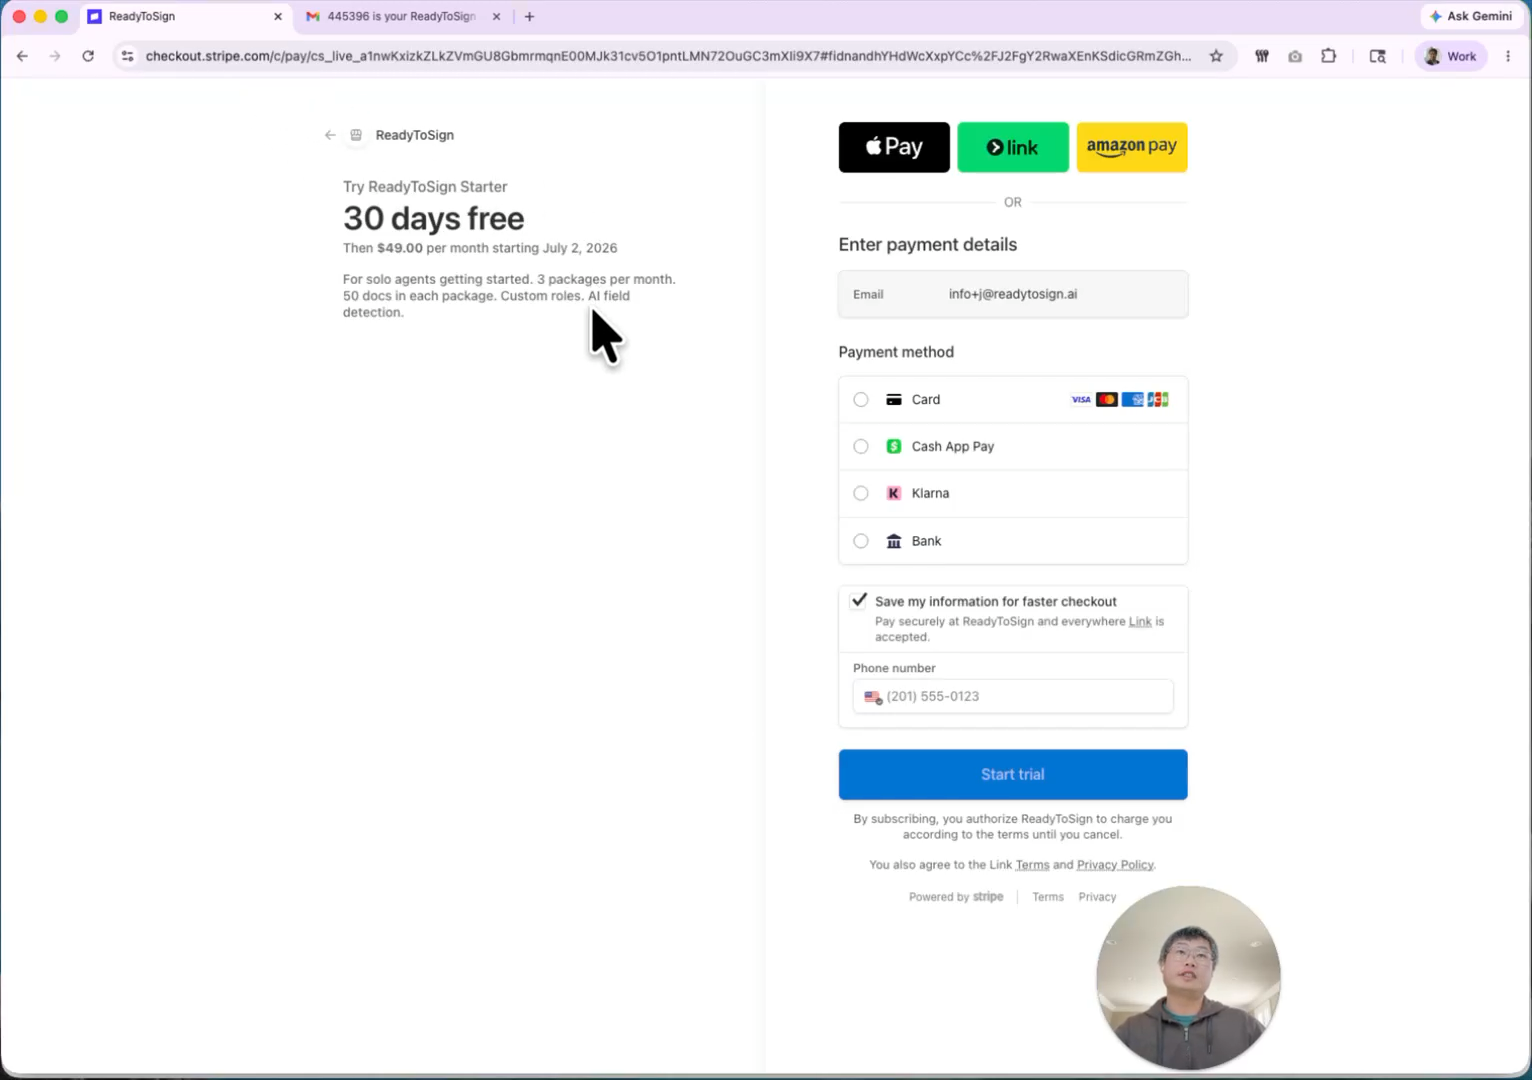Open the Link Terms agreement link
Screen dimensions: 1532x1080
coord(1032,865)
